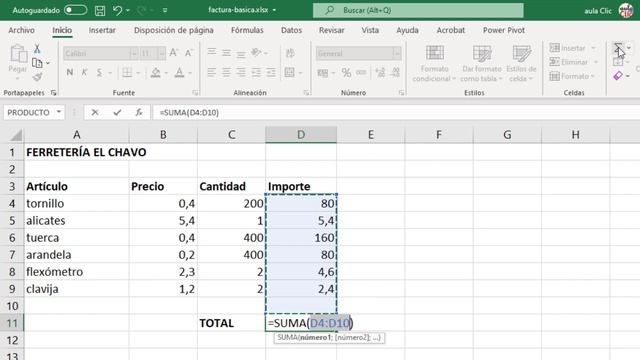Confirm formula with checkmark

(117, 112)
